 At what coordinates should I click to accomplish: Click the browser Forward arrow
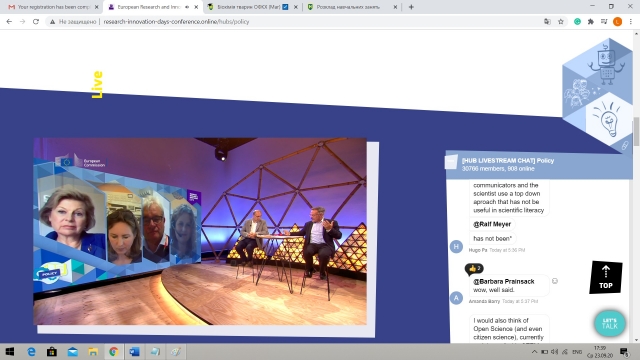click(x=22, y=22)
